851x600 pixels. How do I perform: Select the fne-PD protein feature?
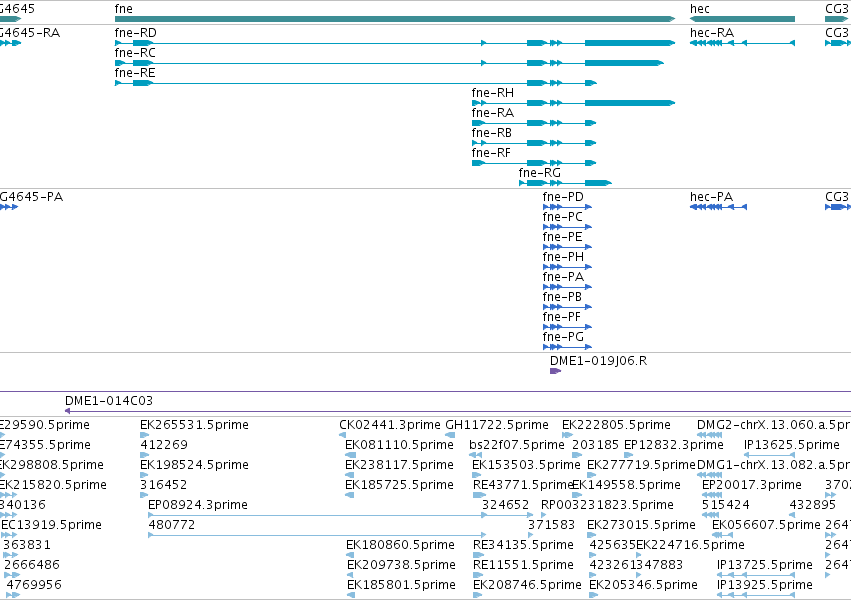567,207
